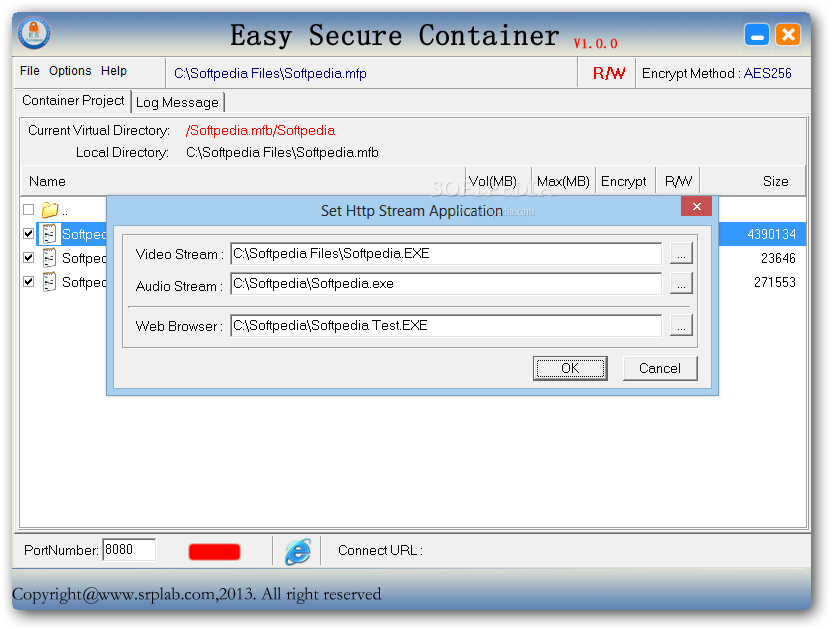Uncheck the checkbox for the 4390134 file
Screen dimensions: 831x630
click(29, 234)
